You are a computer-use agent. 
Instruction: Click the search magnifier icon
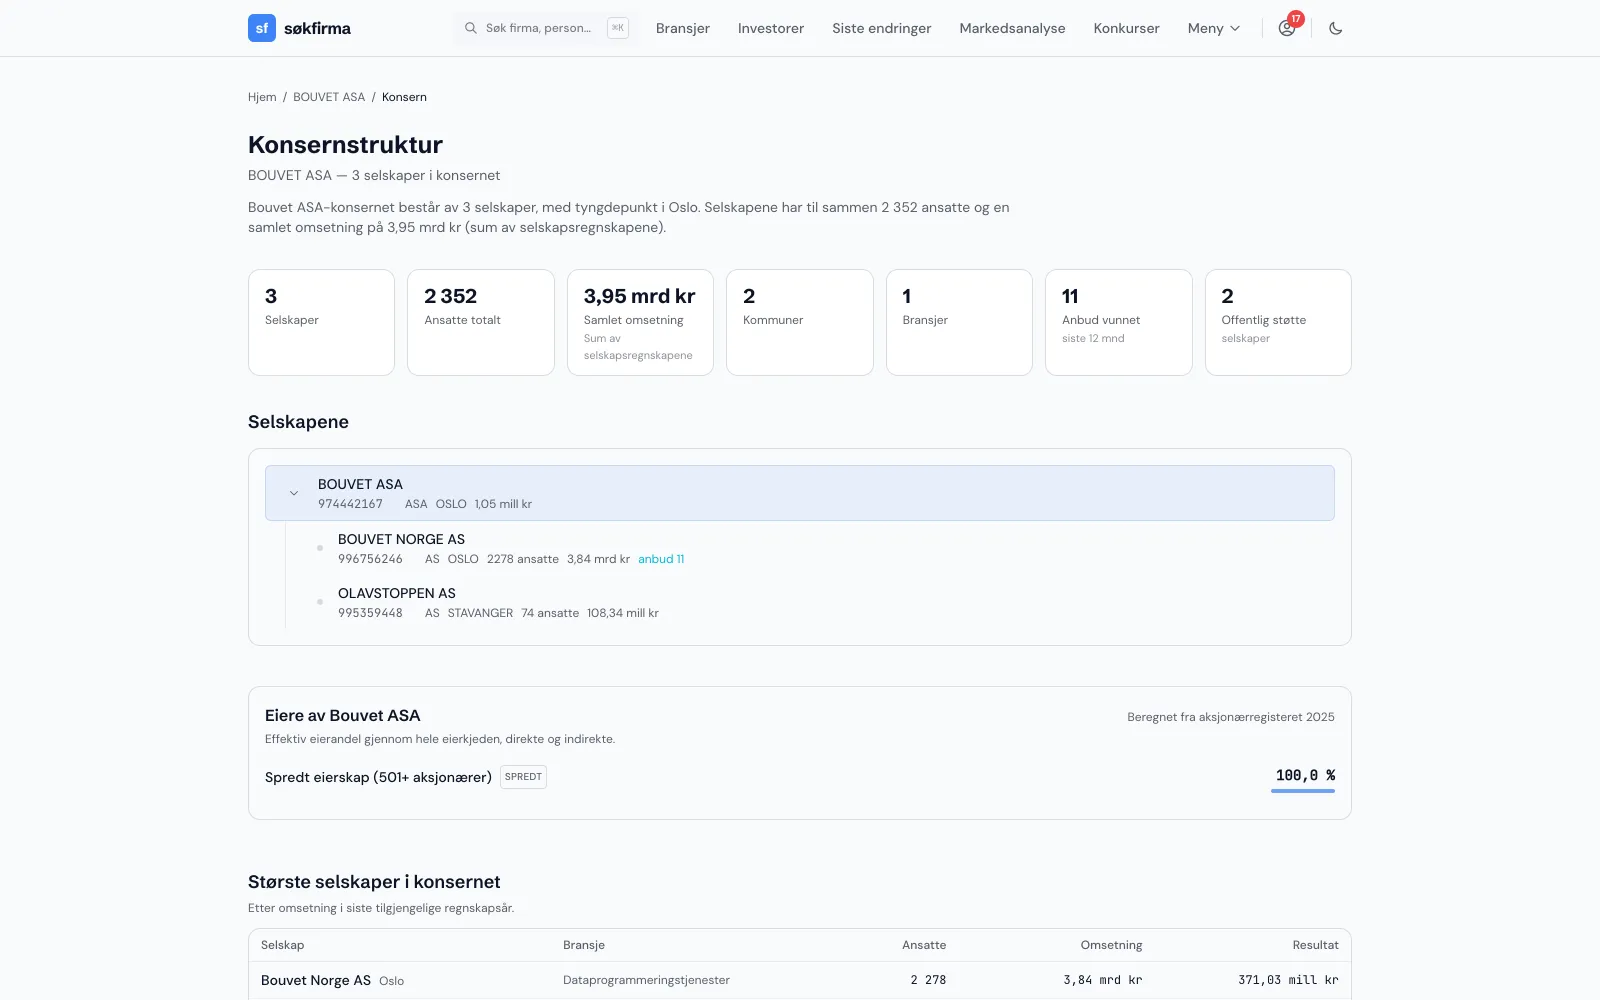click(471, 28)
